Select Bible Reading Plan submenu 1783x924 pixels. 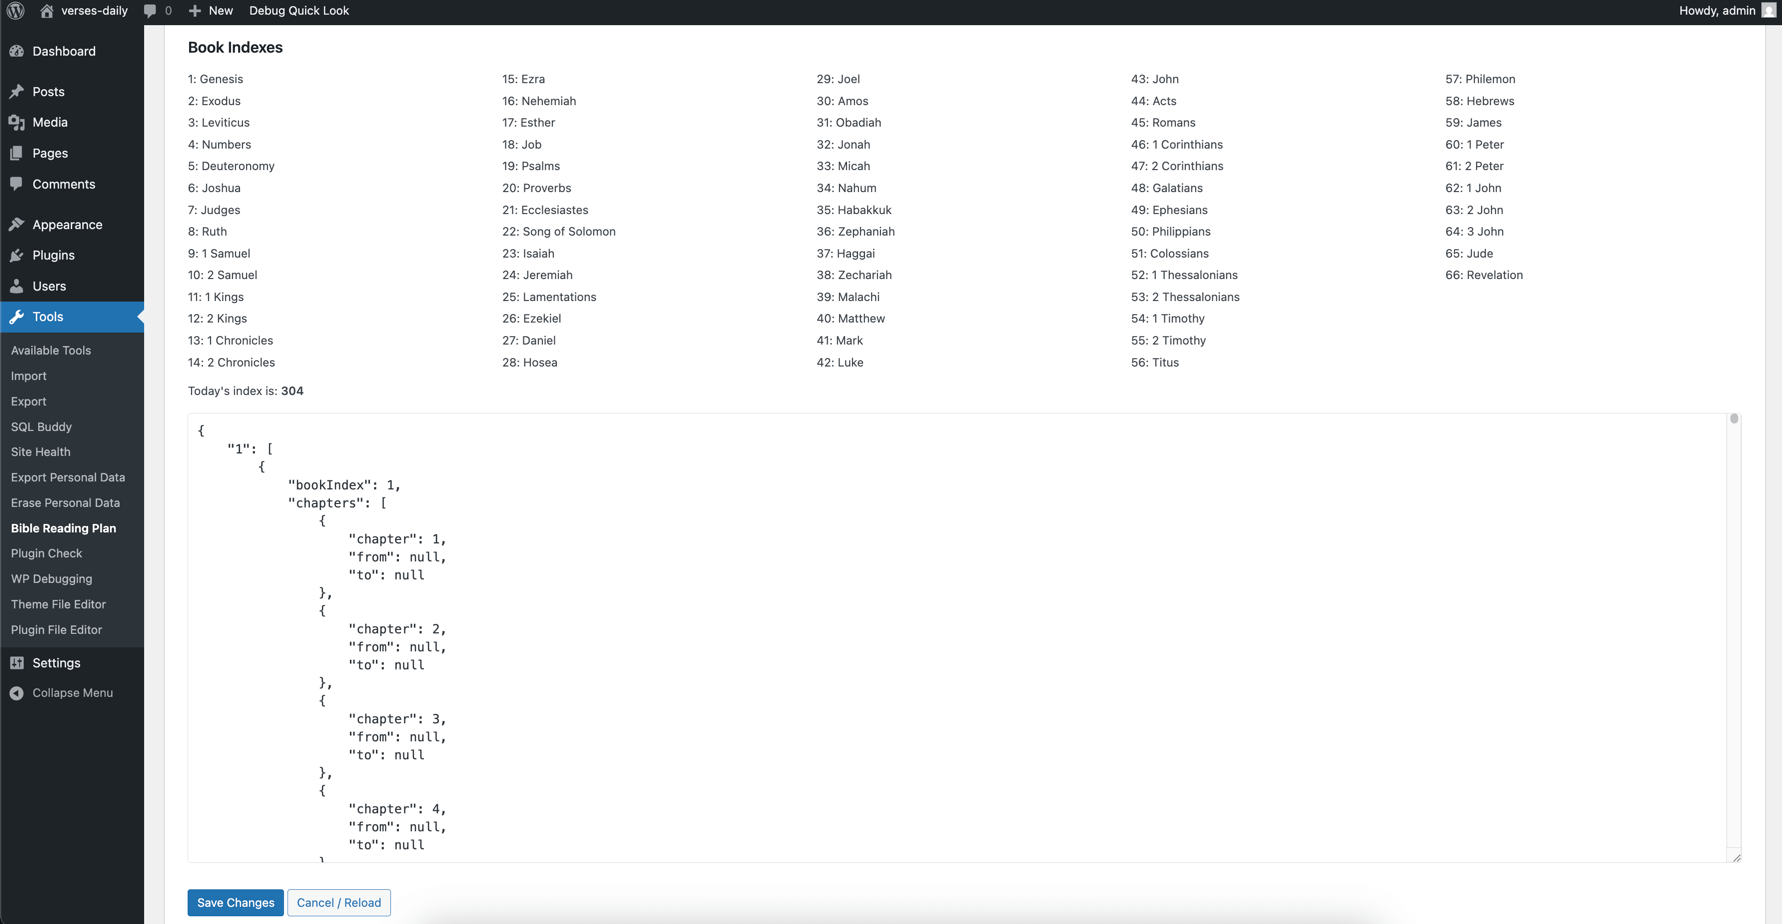click(x=63, y=528)
